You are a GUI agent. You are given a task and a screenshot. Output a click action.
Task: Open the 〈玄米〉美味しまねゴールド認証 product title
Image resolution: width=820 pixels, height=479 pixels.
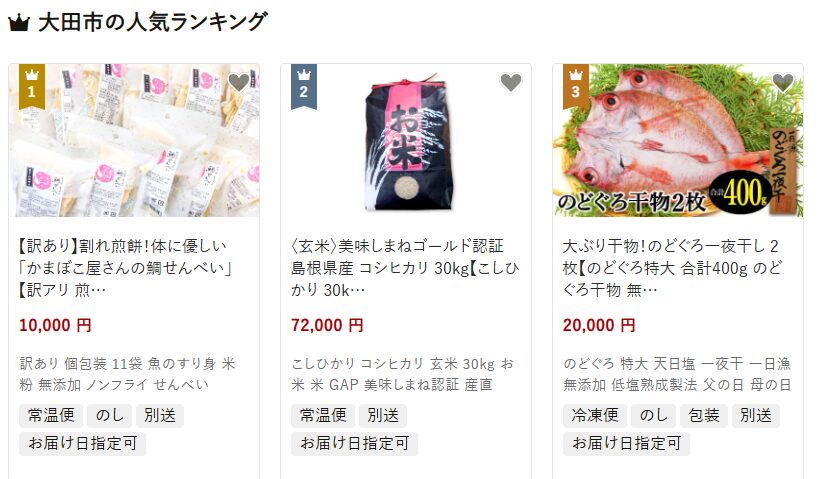[405, 267]
